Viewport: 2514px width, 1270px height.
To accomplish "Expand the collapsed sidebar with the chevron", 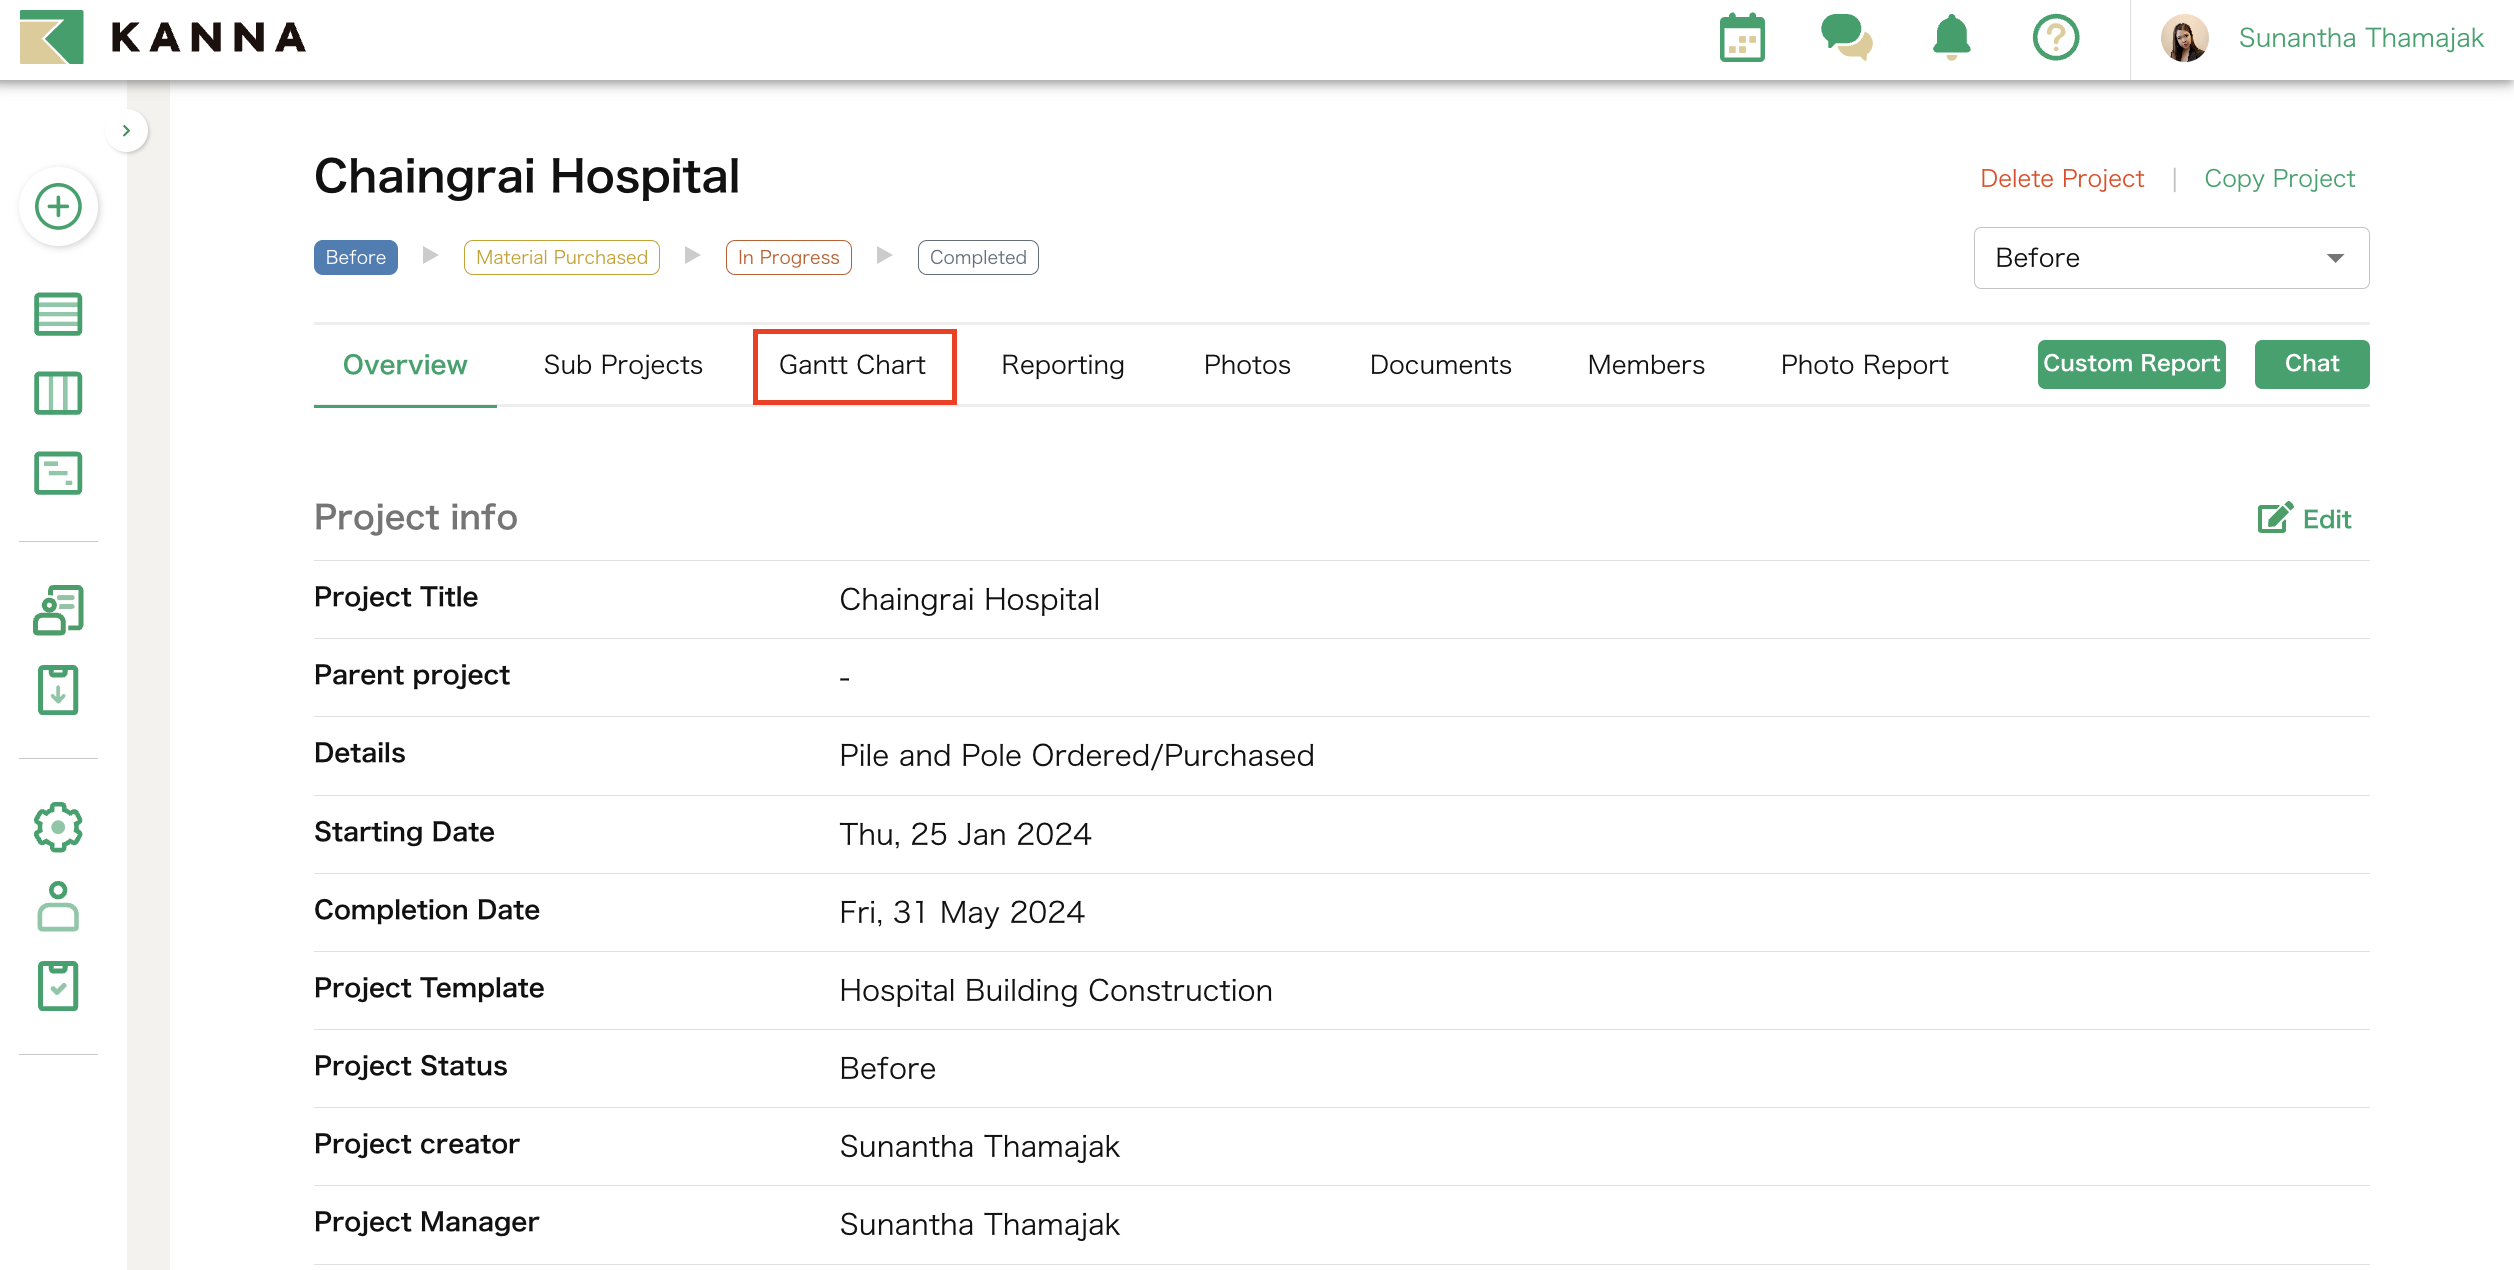I will pos(127,130).
